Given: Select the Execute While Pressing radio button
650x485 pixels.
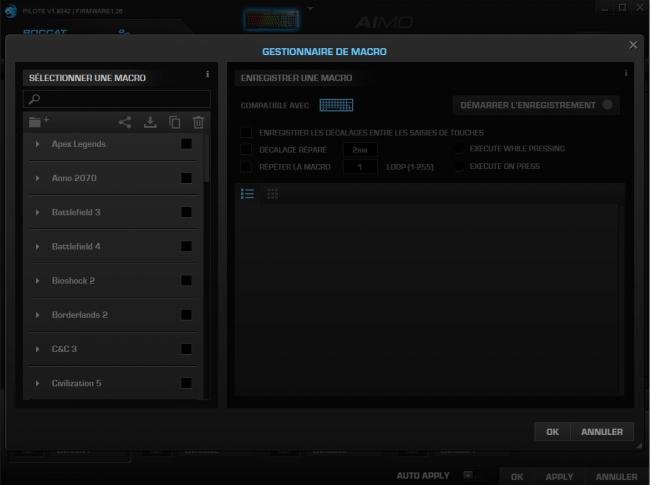Looking at the screenshot, I should pyautogui.click(x=458, y=149).
